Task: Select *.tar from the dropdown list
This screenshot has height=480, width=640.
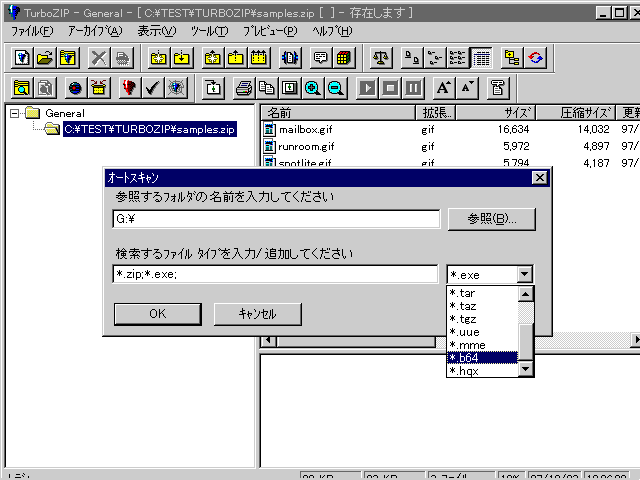Action: [x=482, y=293]
